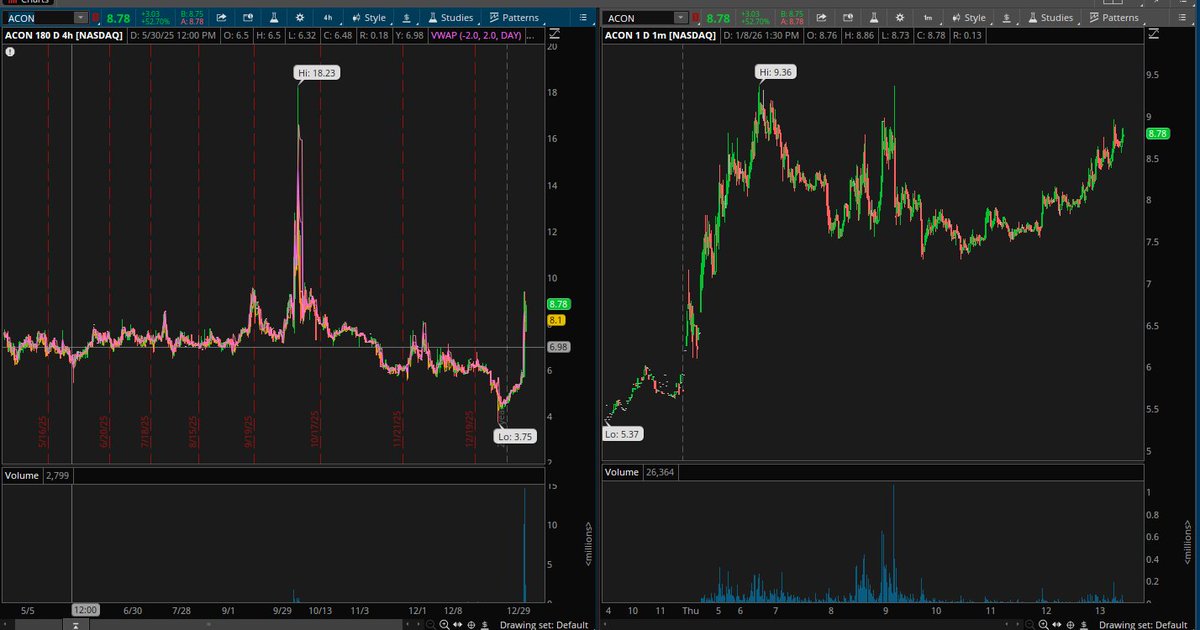1200x630 pixels.
Task: Open the right chart's hamburger menu icon
Action: click(x=1182, y=18)
